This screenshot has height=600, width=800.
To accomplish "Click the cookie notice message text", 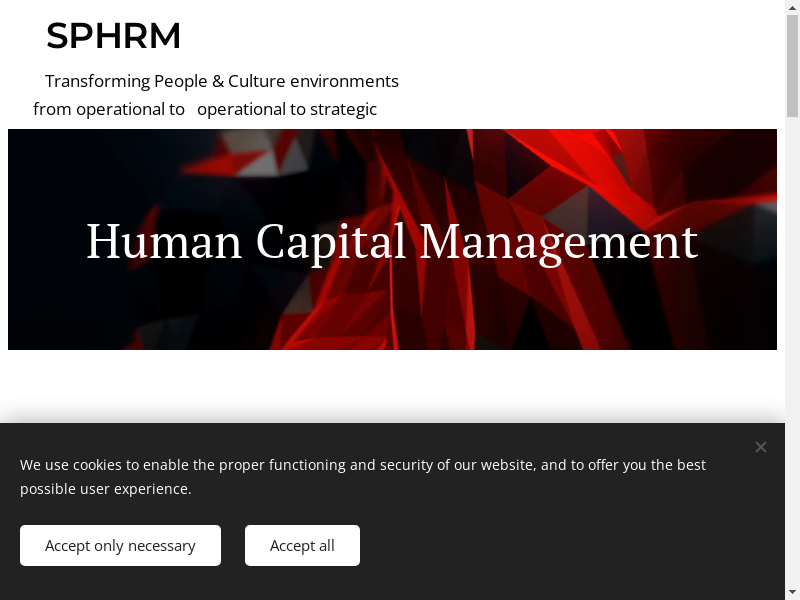I will [363, 477].
